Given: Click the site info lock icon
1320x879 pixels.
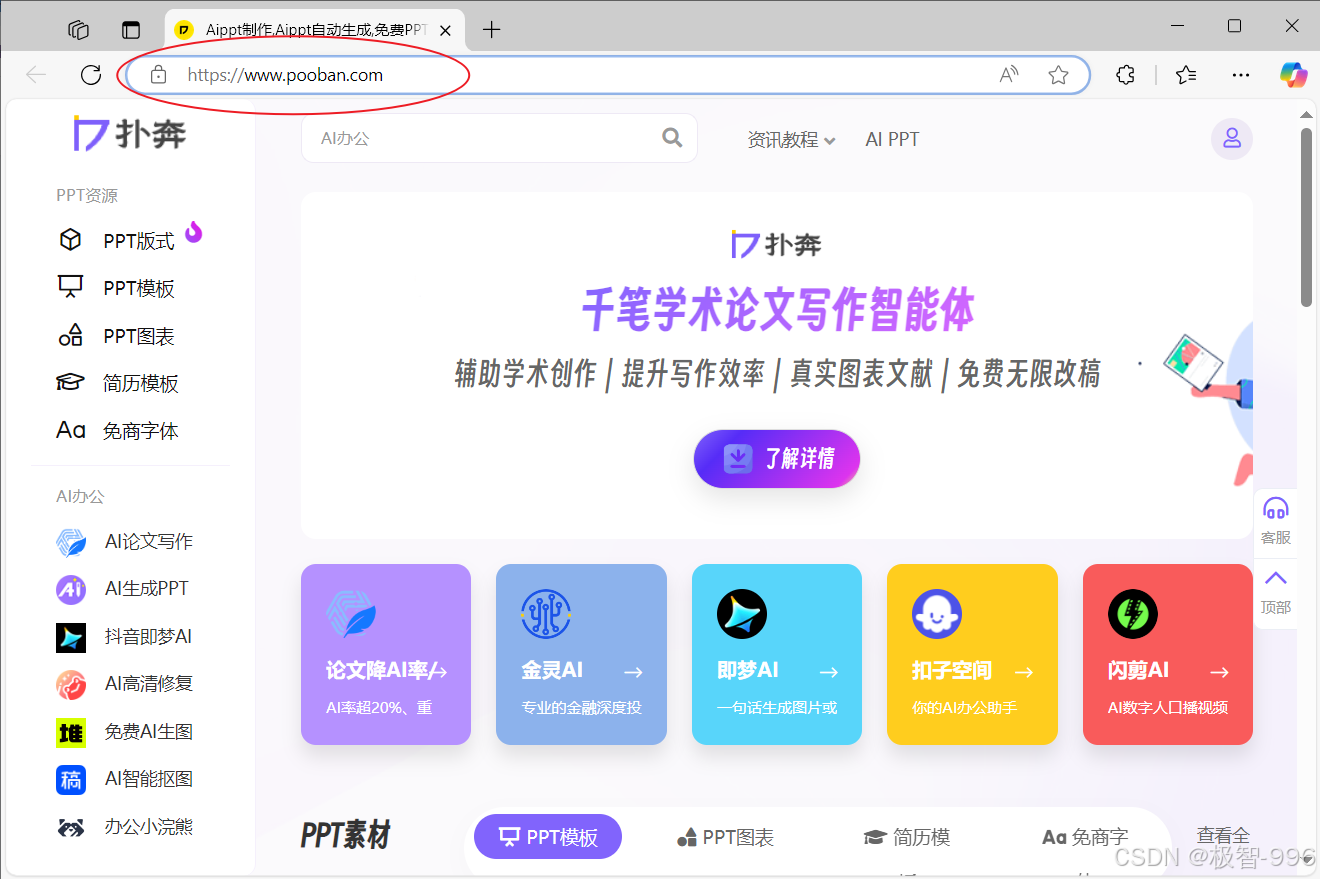Looking at the screenshot, I should pyautogui.click(x=157, y=75).
